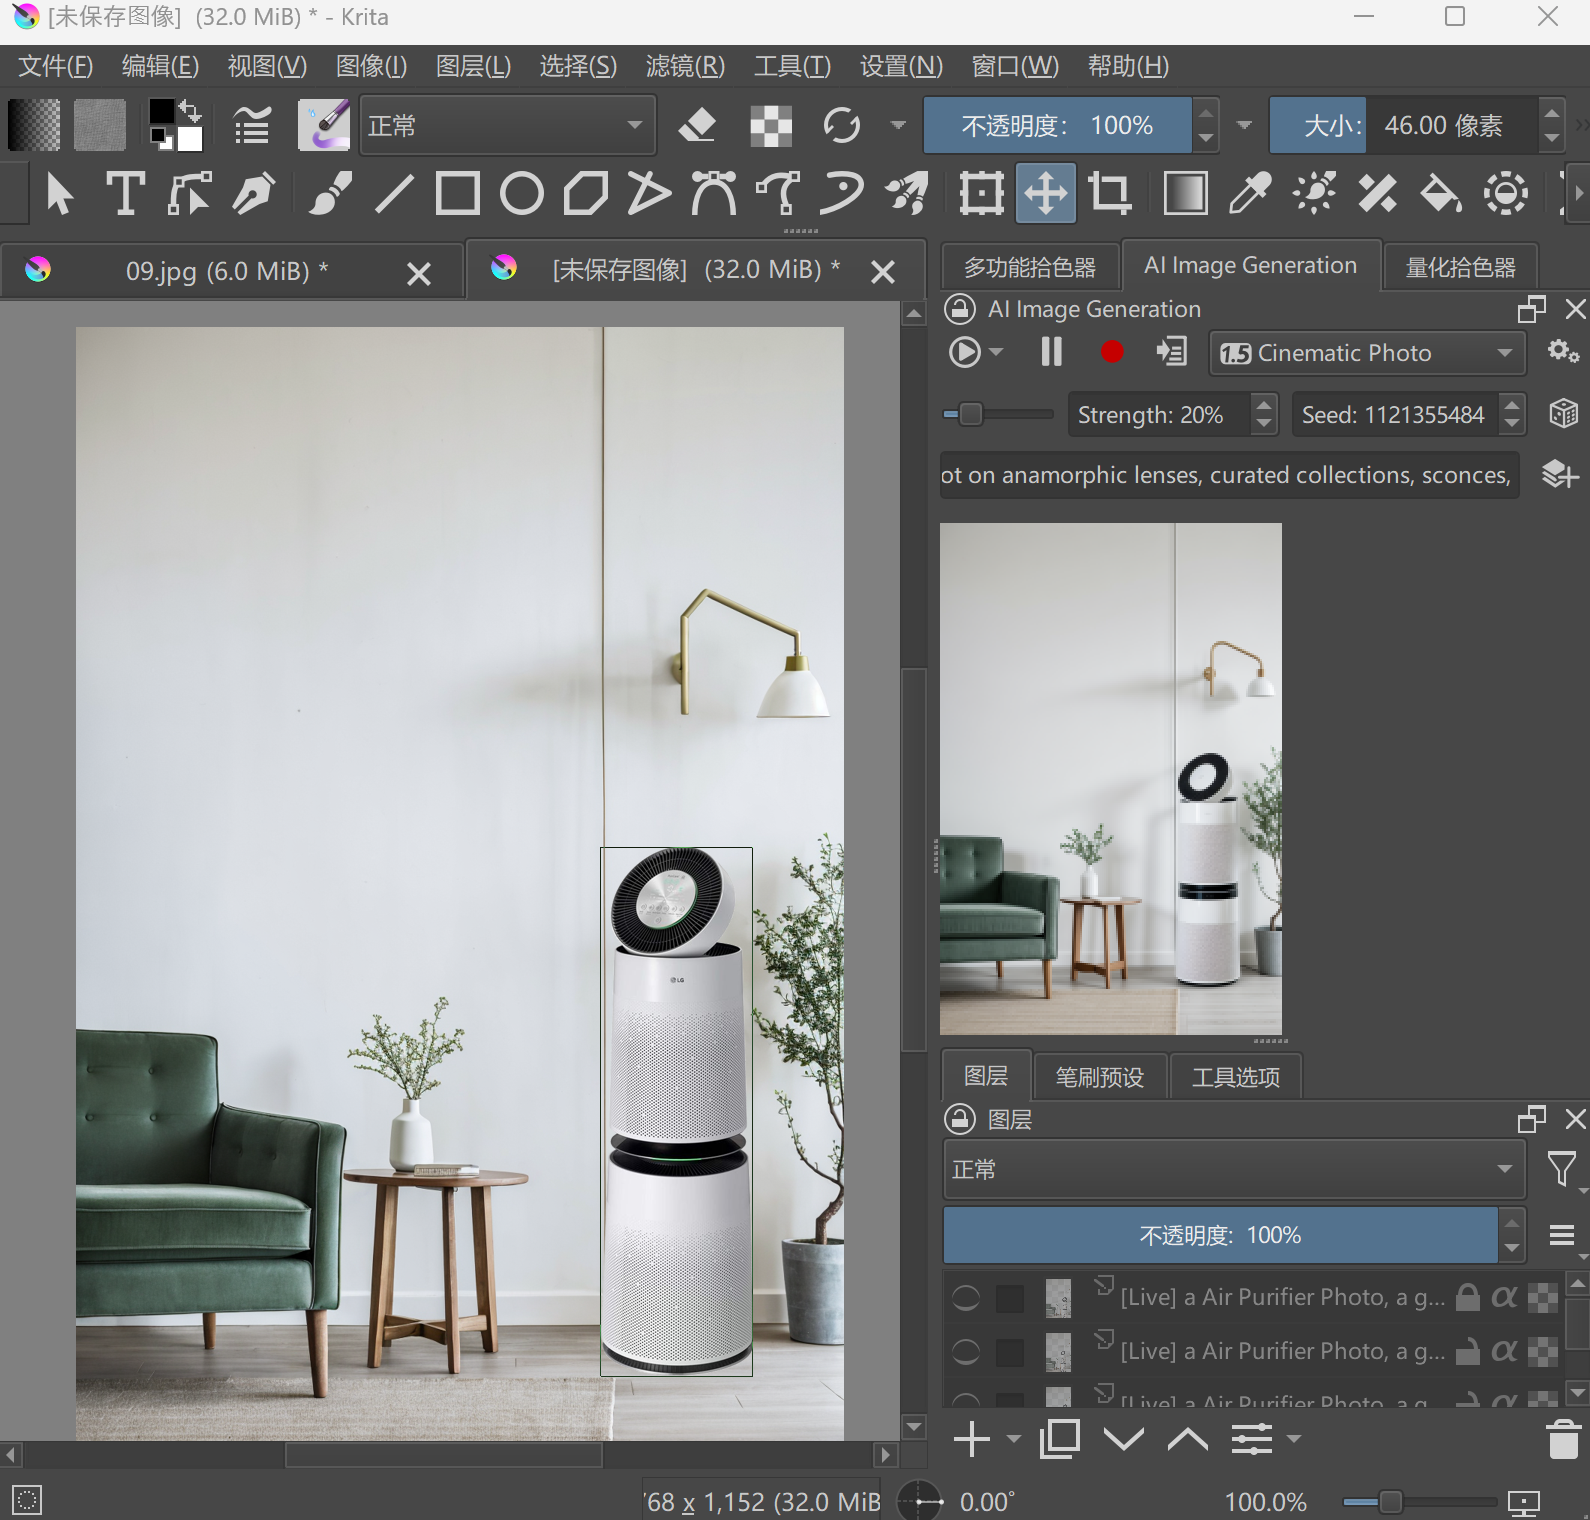Open layer filter funnel menu
1590x1520 pixels.
coord(1561,1169)
